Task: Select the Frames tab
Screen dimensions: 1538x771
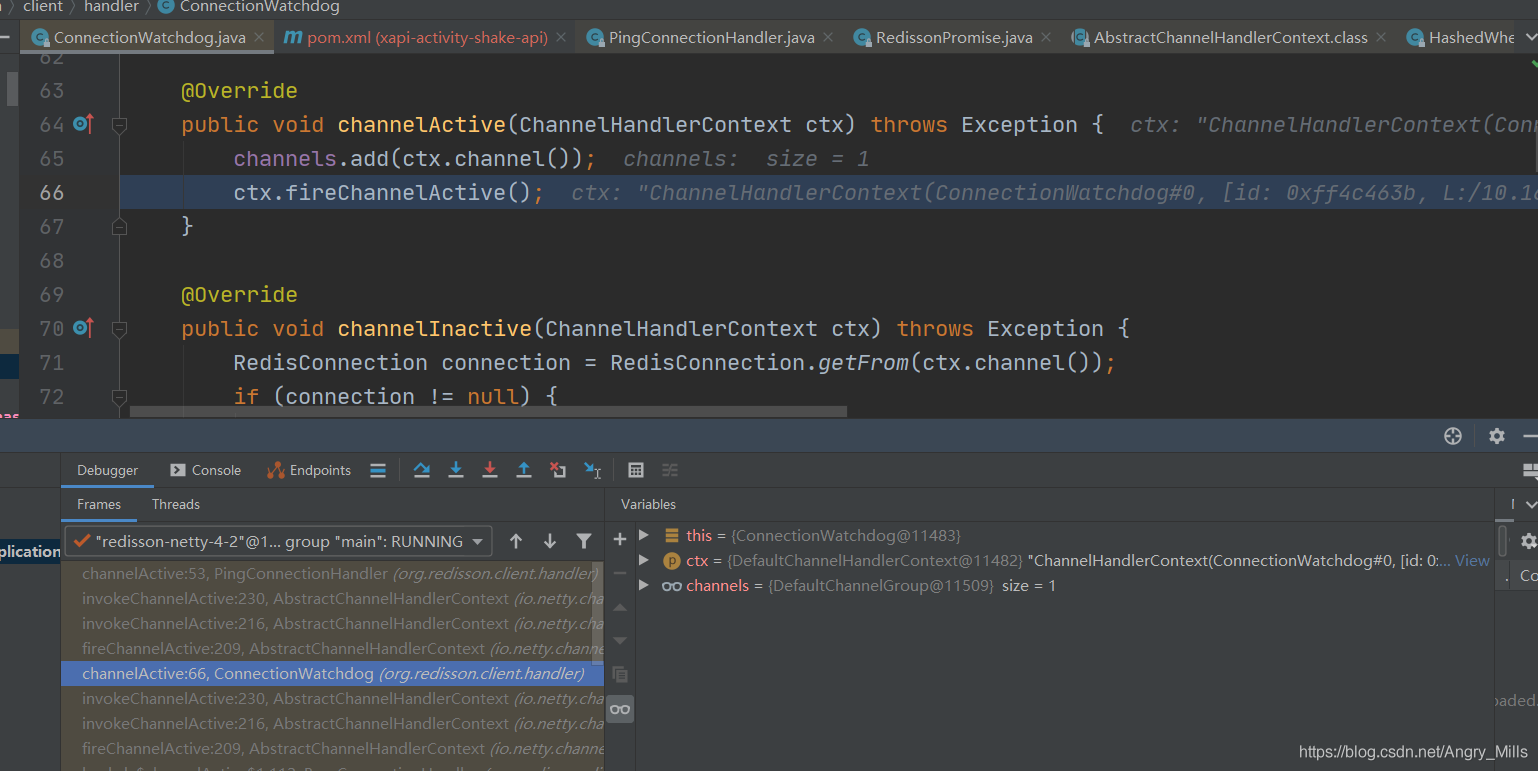Action: 99,504
